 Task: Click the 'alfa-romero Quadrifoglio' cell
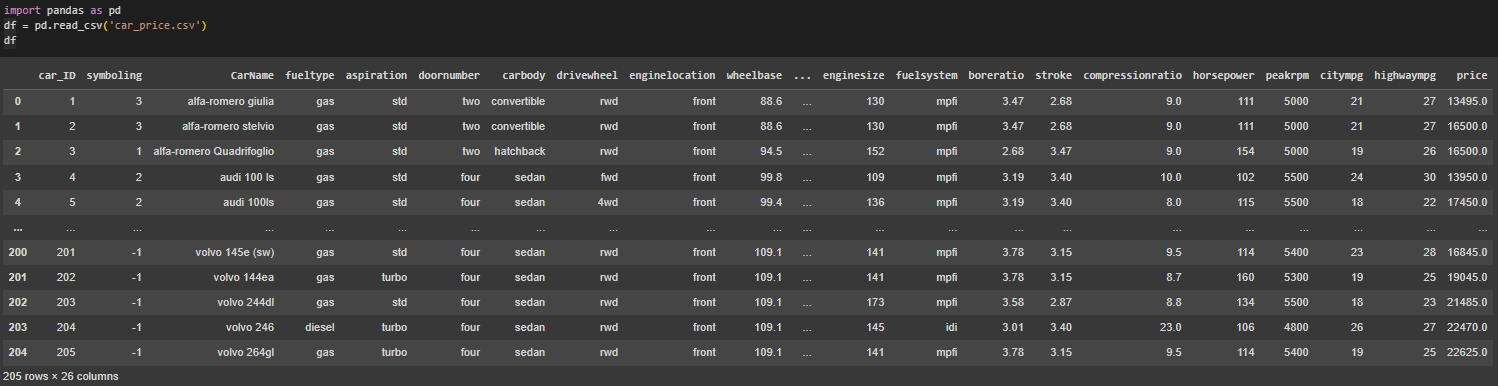pyautogui.click(x=214, y=151)
